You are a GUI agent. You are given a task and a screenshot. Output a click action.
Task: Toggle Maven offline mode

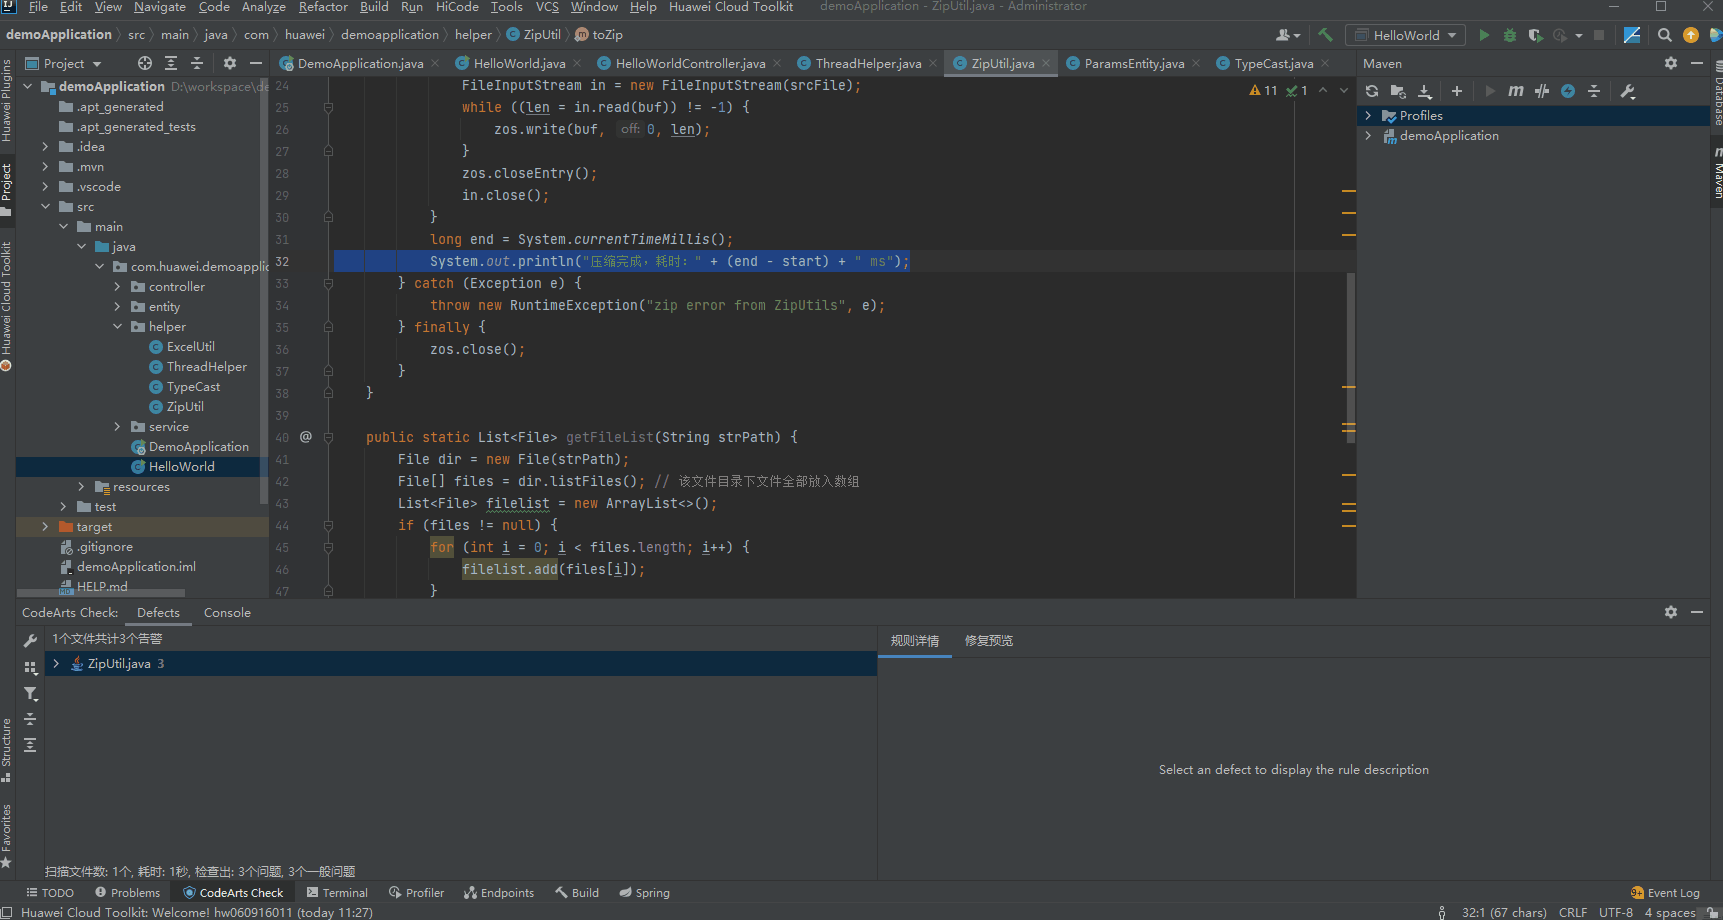(x=1542, y=91)
